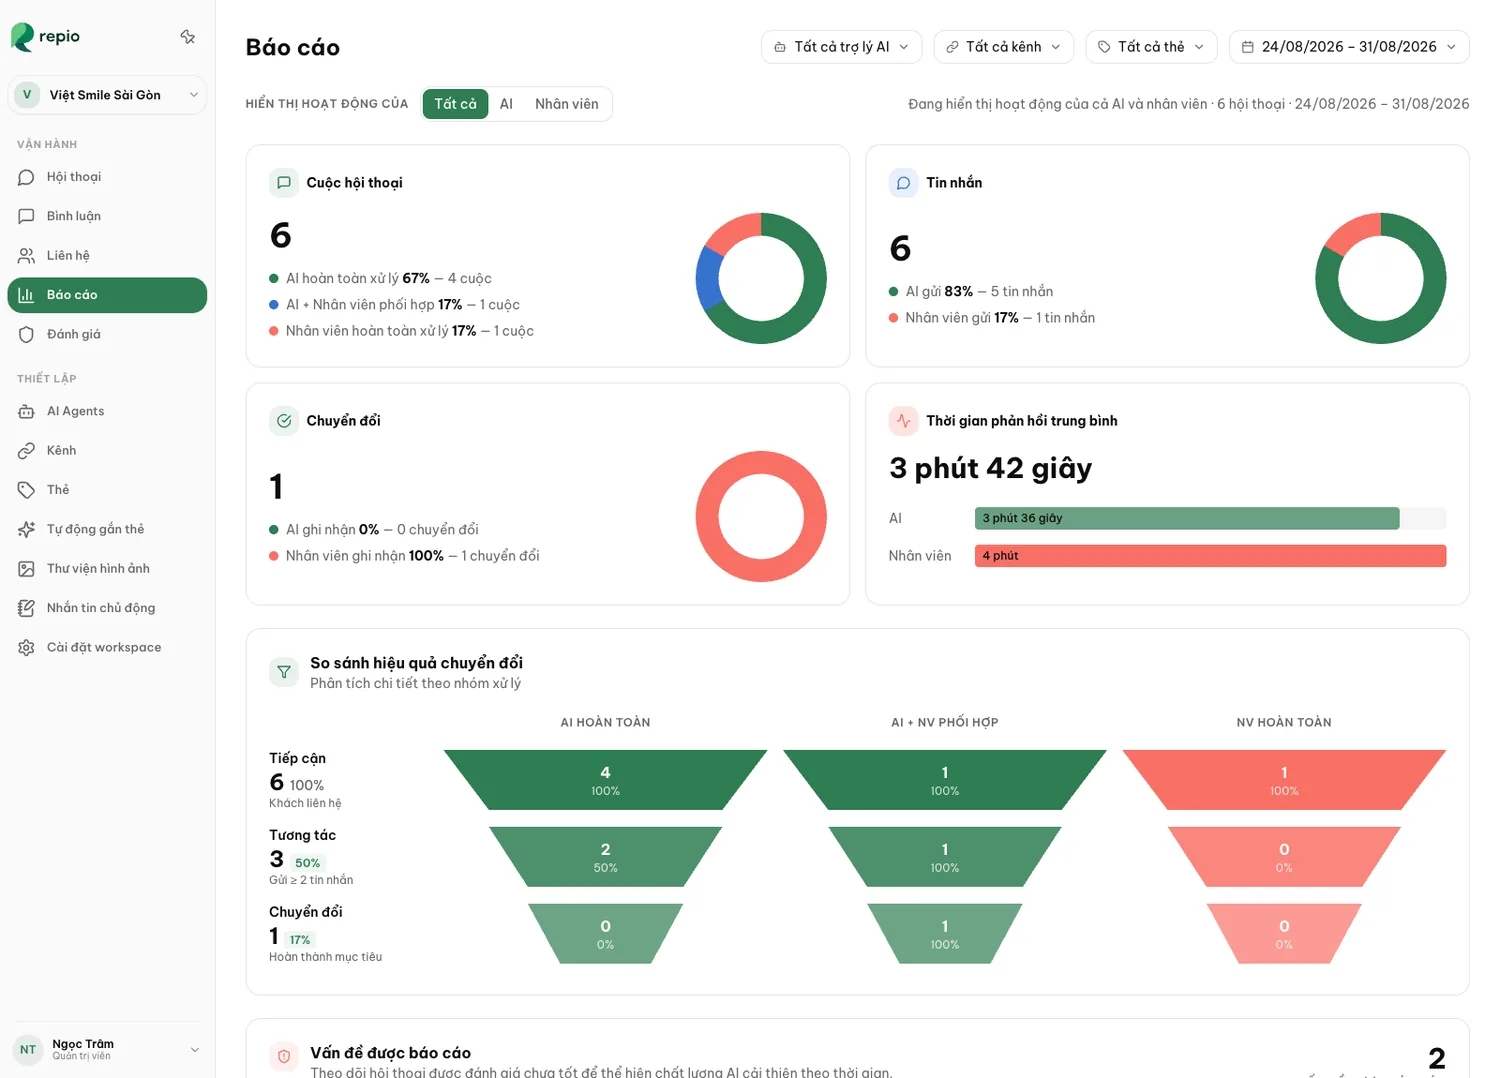
Task: Go to Bình luận in sidebar
Action: [x=107, y=216]
